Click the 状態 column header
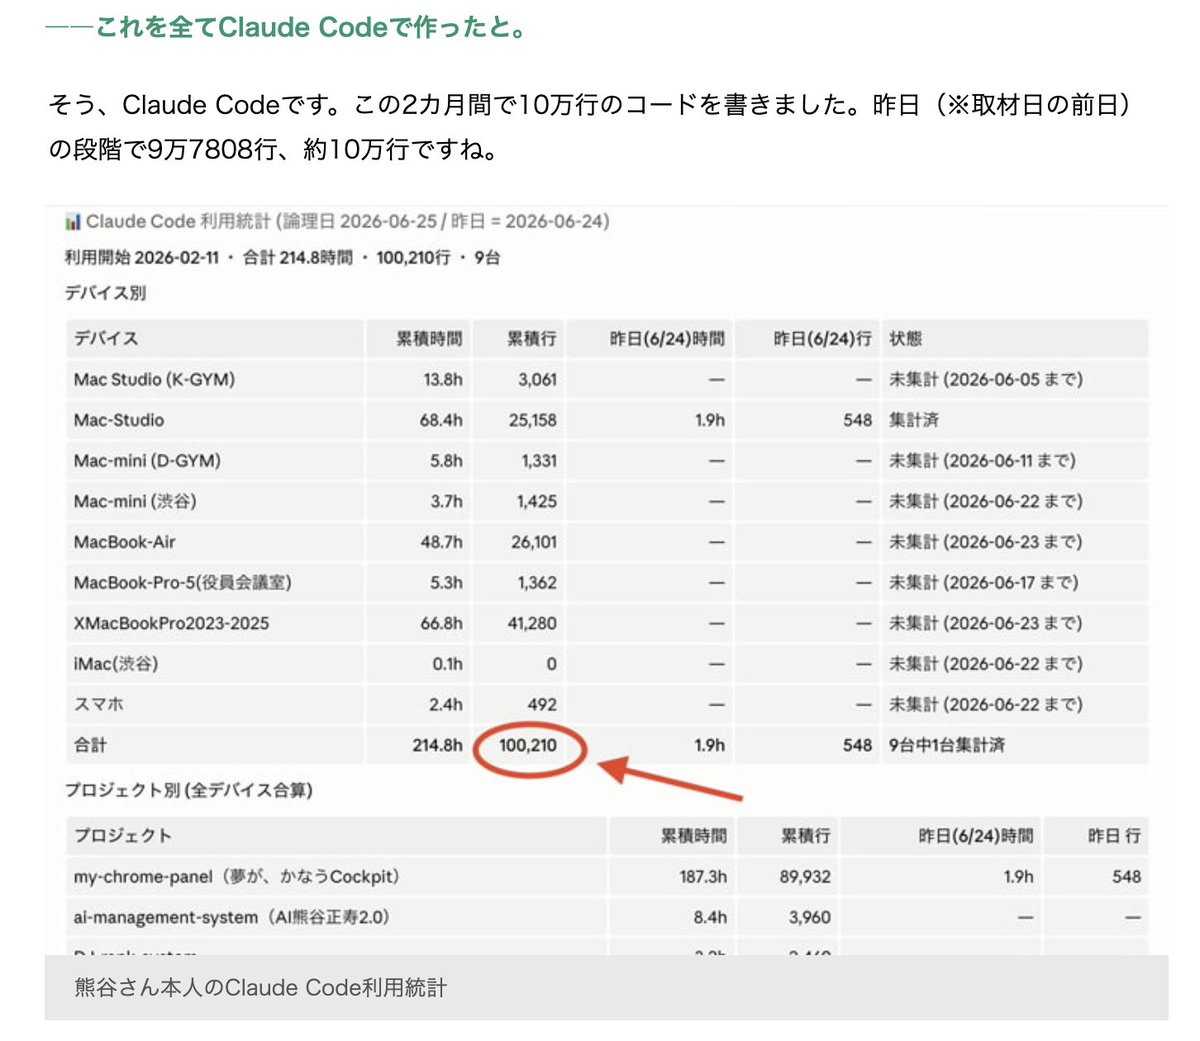This screenshot has width=1200, height=1041. [905, 339]
